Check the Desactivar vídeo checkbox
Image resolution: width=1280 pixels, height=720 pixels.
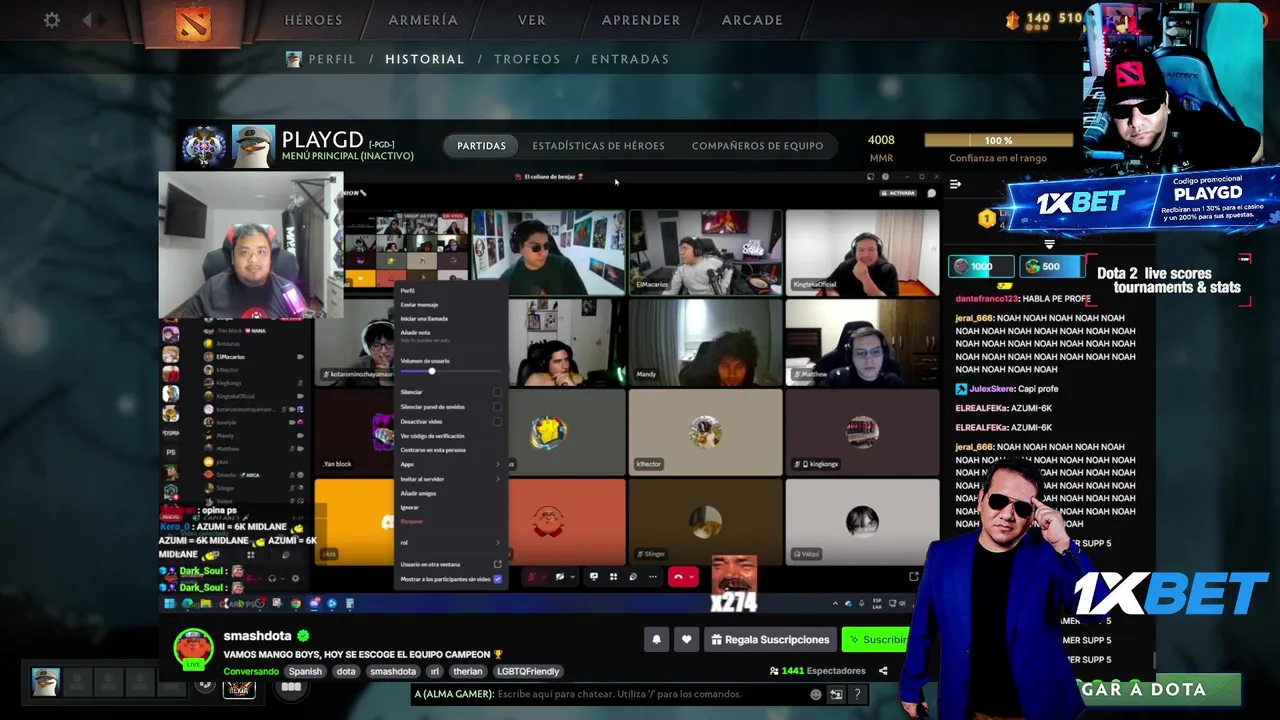[497, 421]
